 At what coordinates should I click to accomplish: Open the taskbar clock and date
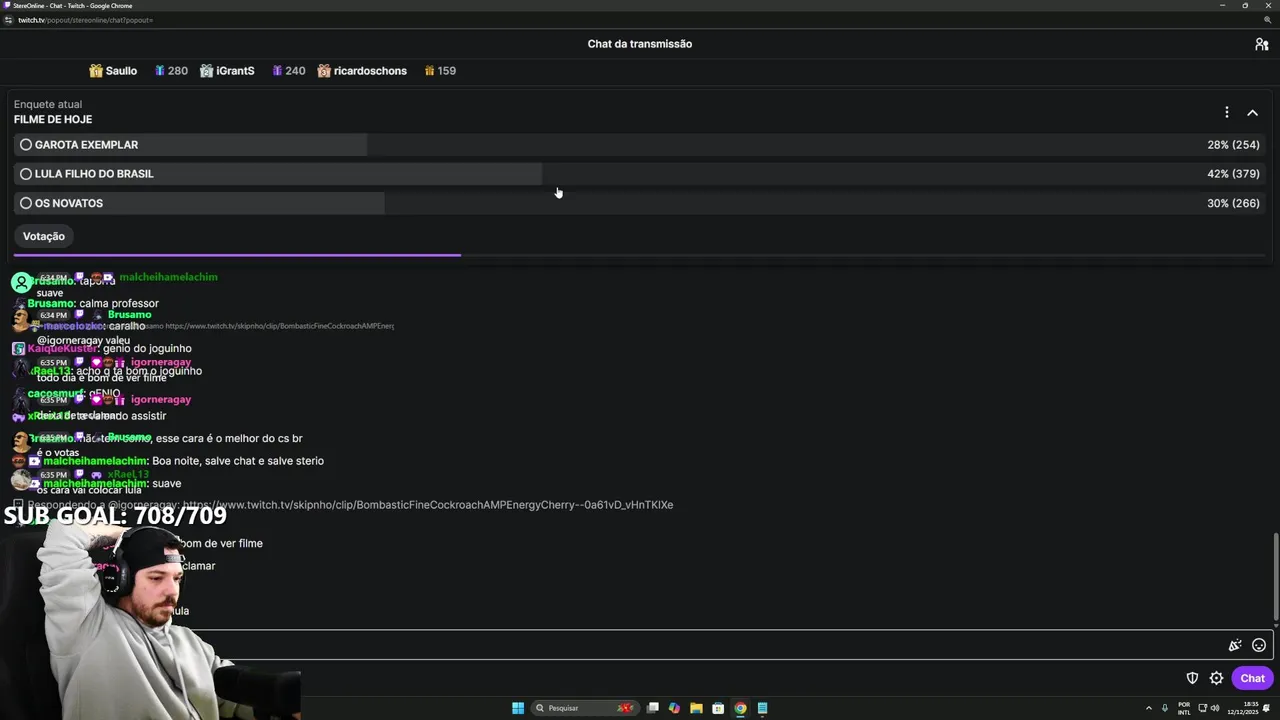[1242, 708]
